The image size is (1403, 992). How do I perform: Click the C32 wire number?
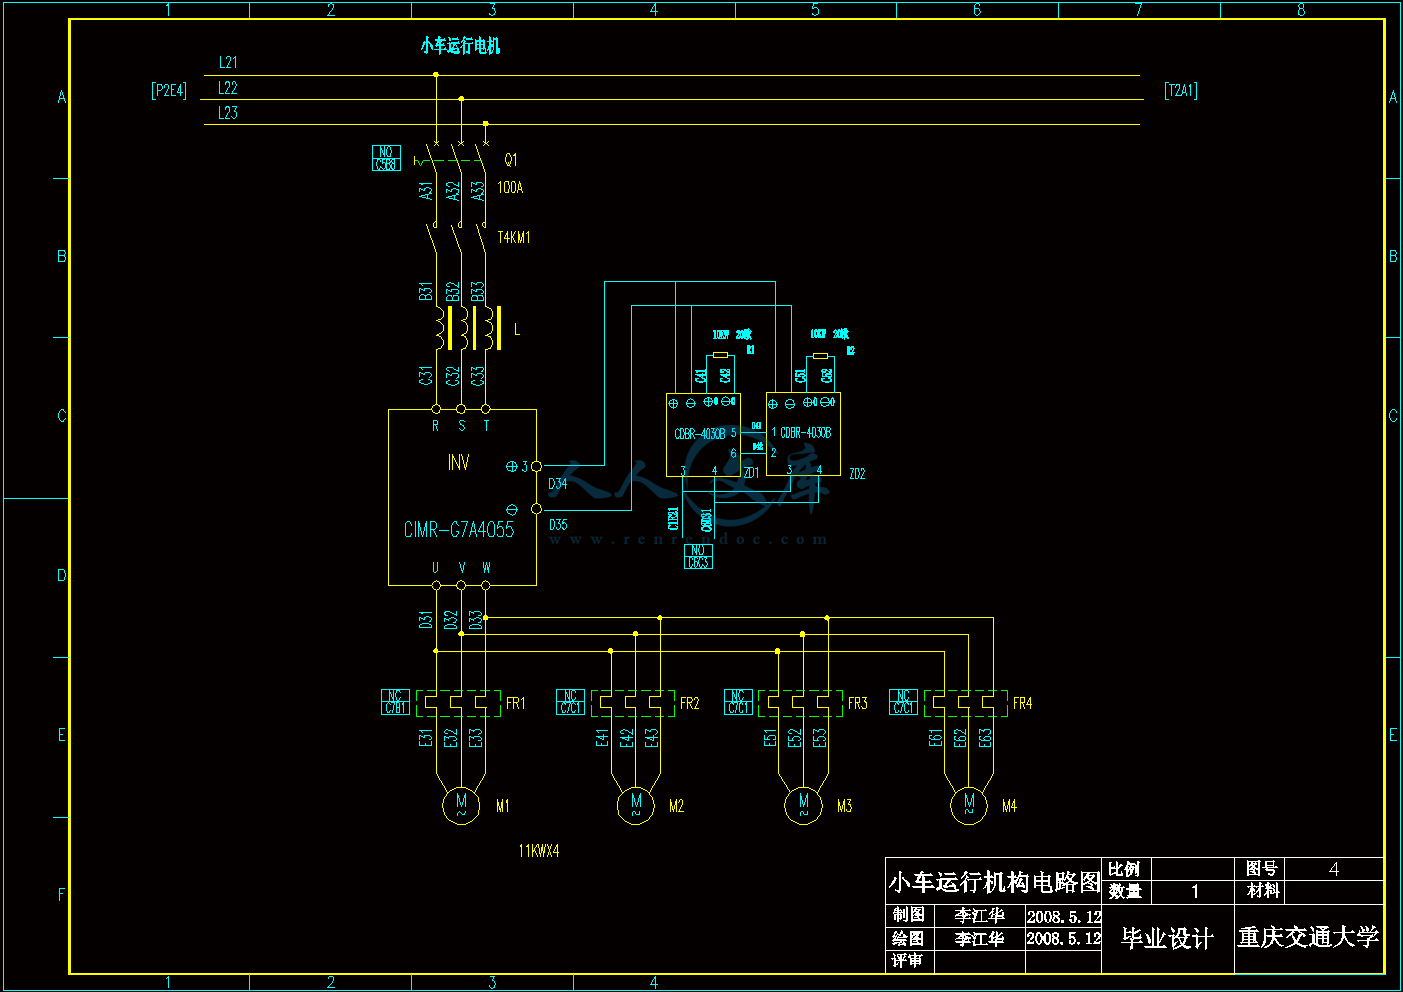coord(452,376)
